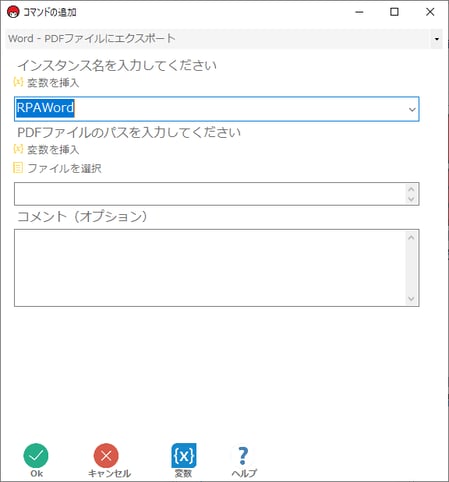Click the ファイルを選択 document icon

click(x=18, y=168)
